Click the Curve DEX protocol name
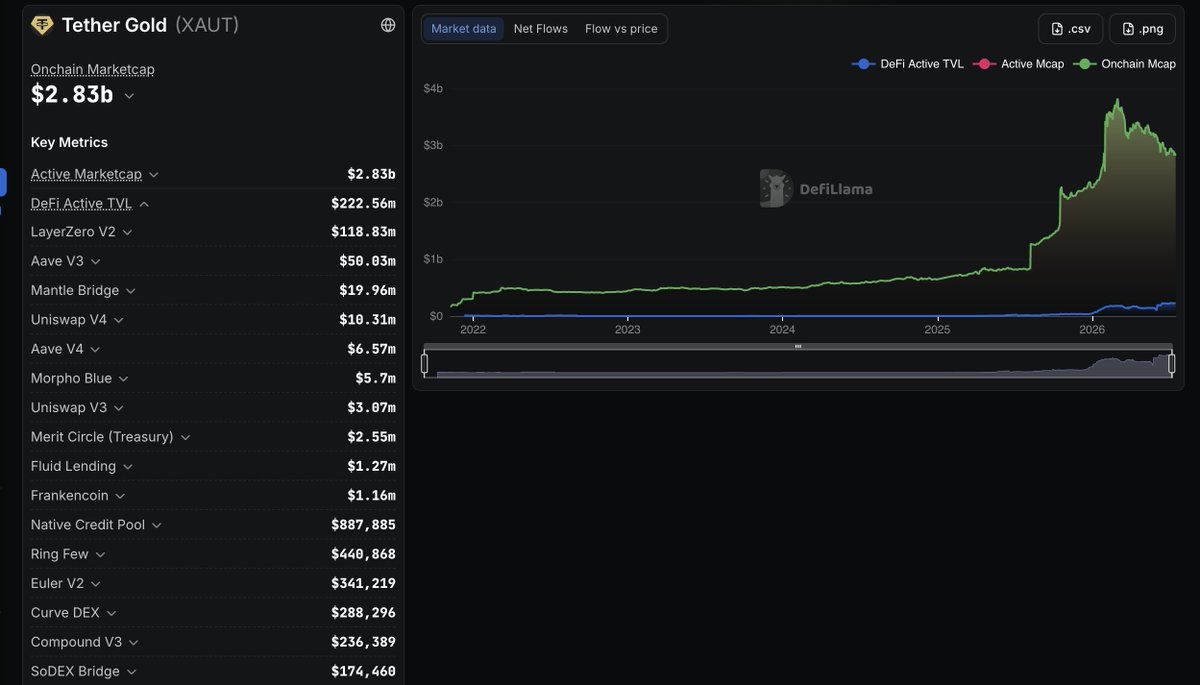 (x=65, y=613)
